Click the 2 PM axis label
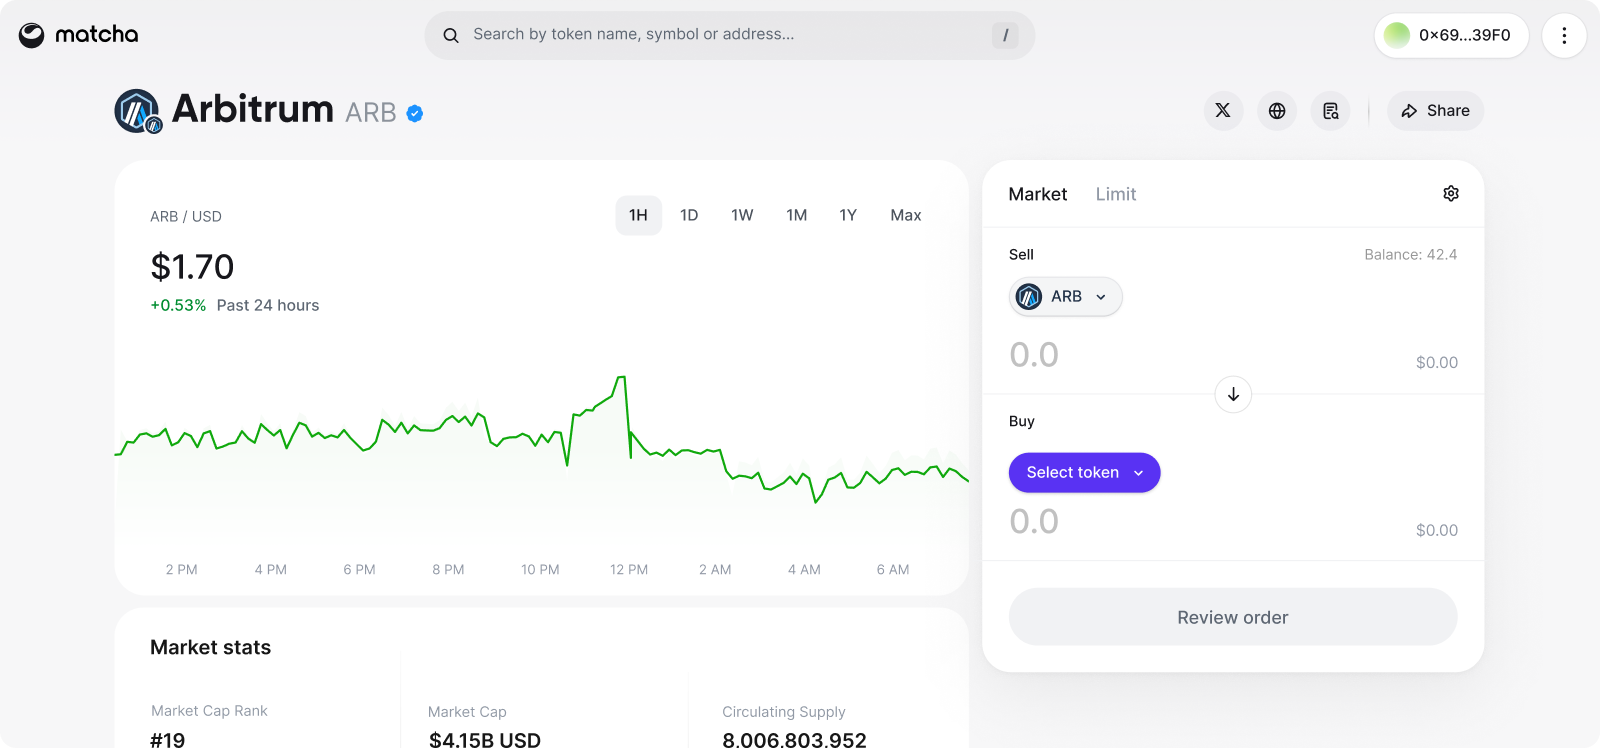This screenshot has width=1600, height=748. 182,570
